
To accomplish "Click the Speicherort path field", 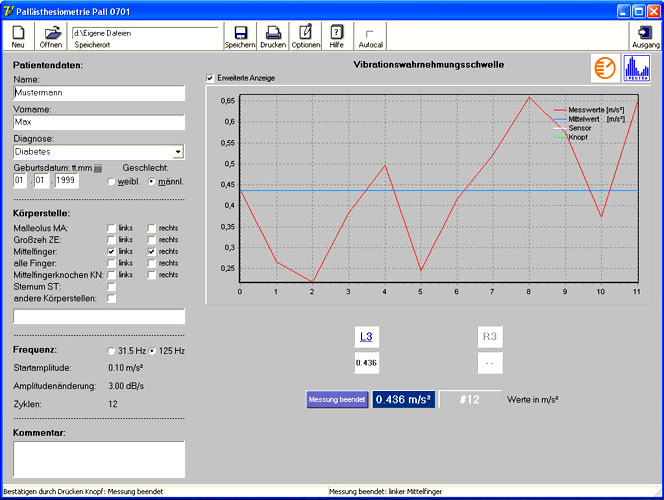I will (144, 33).
